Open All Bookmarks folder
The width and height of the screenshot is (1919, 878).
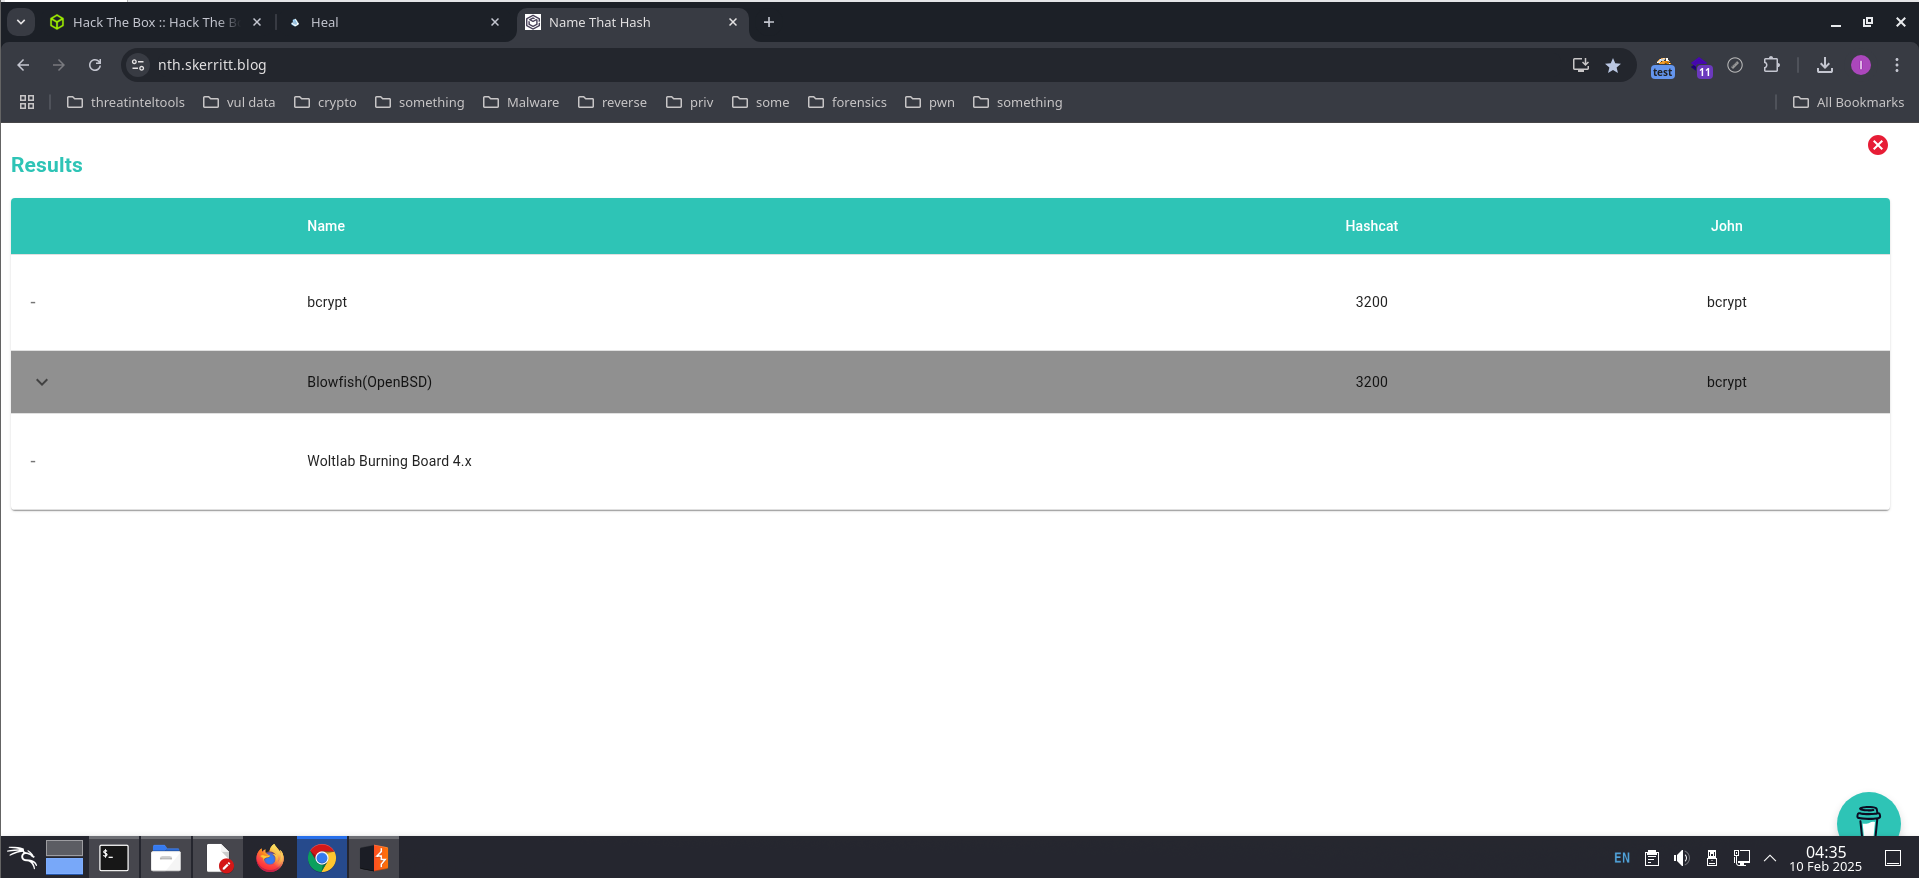click(1848, 102)
